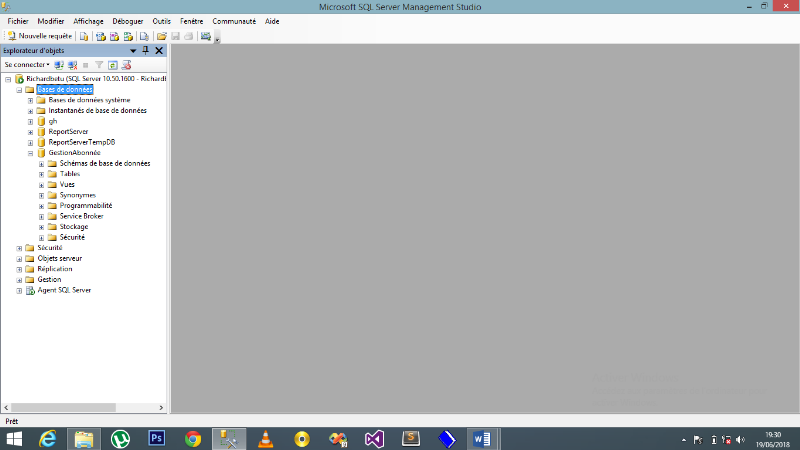Open Photoshop from the taskbar

click(x=157, y=438)
